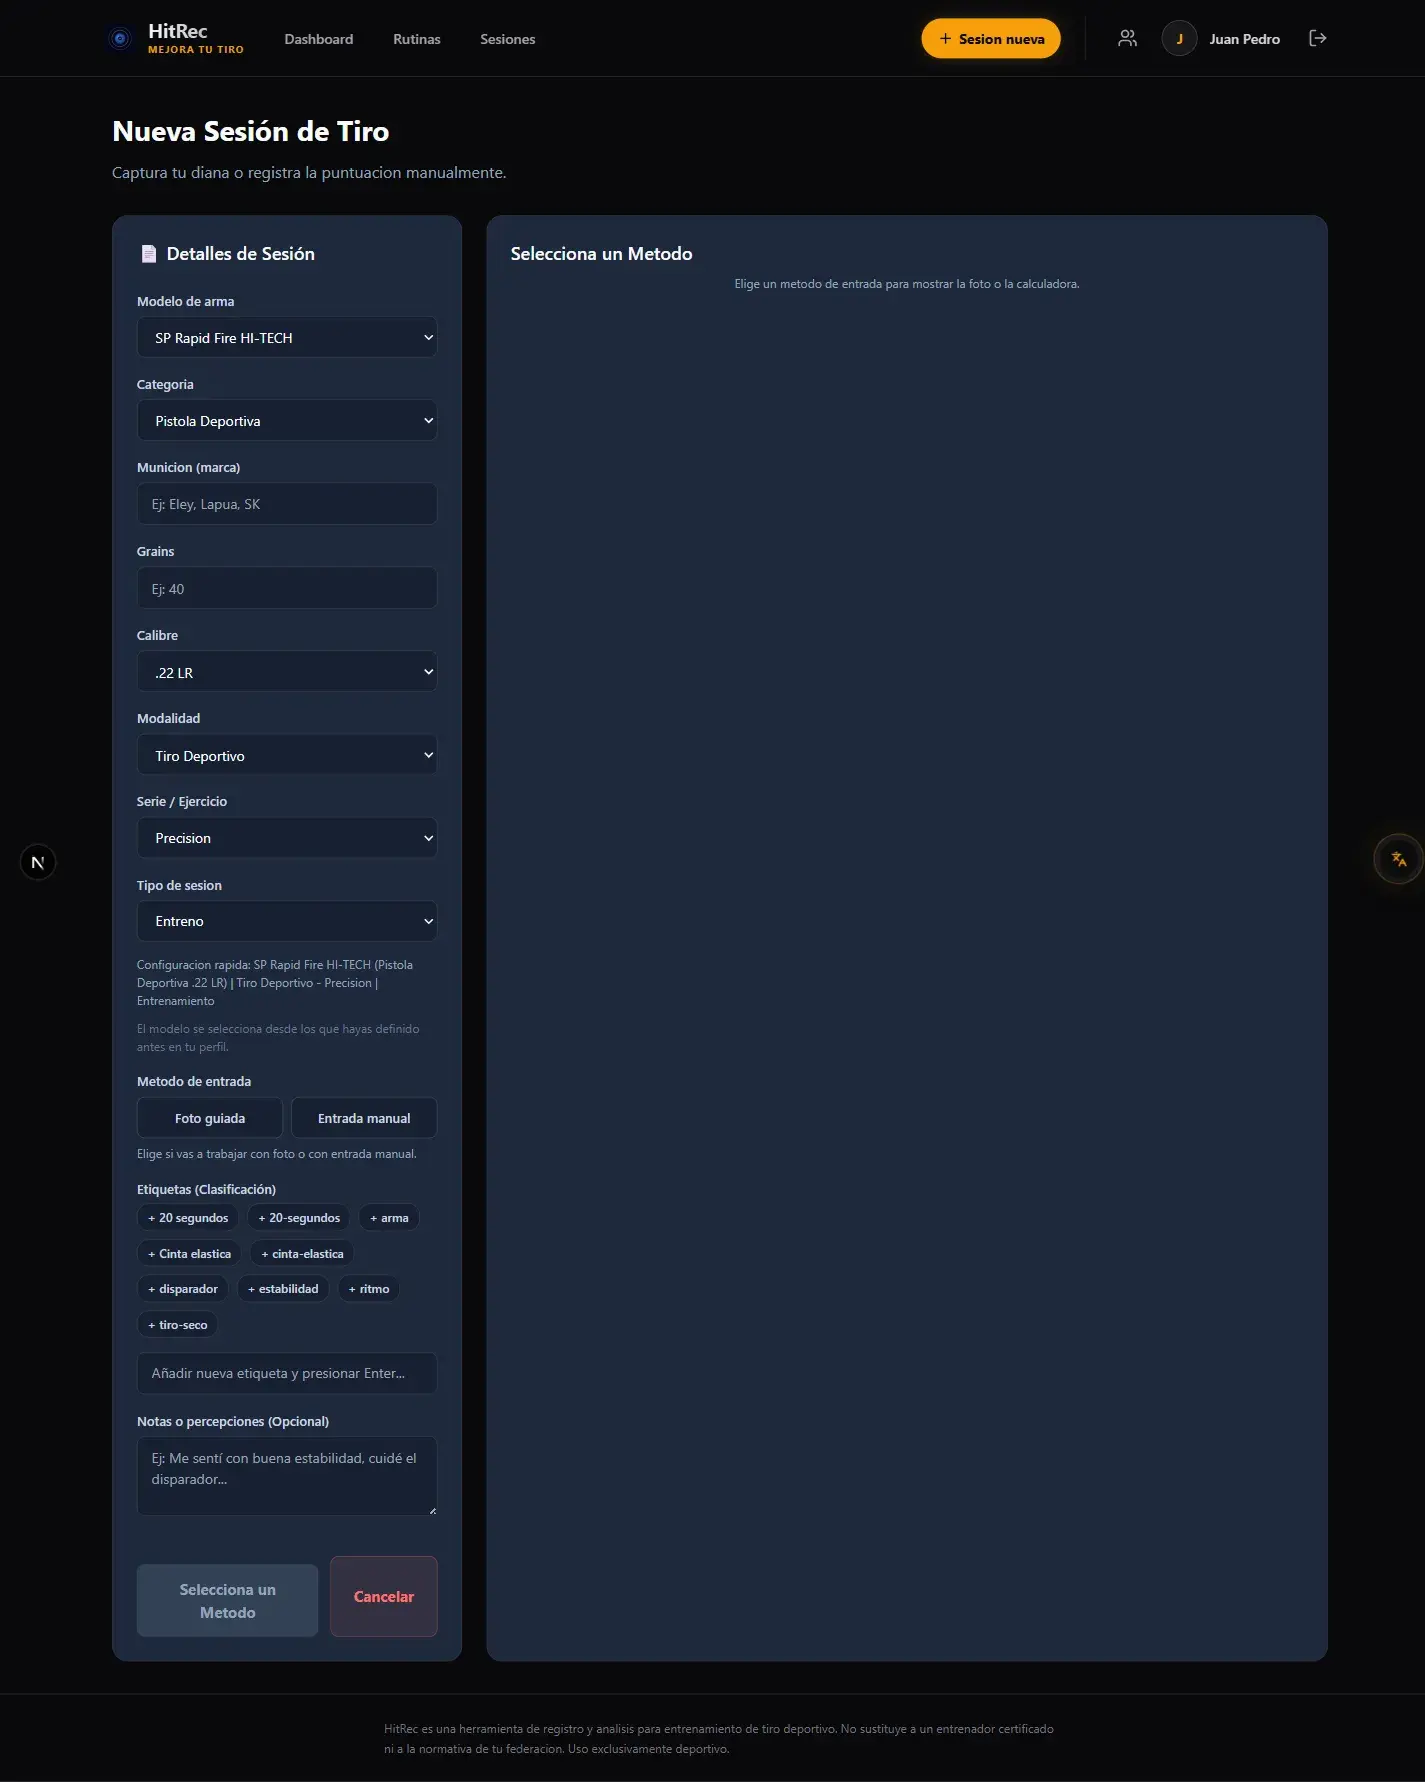This screenshot has width=1425, height=1782.
Task: Select the Entrada manual input method
Action: pos(364,1118)
